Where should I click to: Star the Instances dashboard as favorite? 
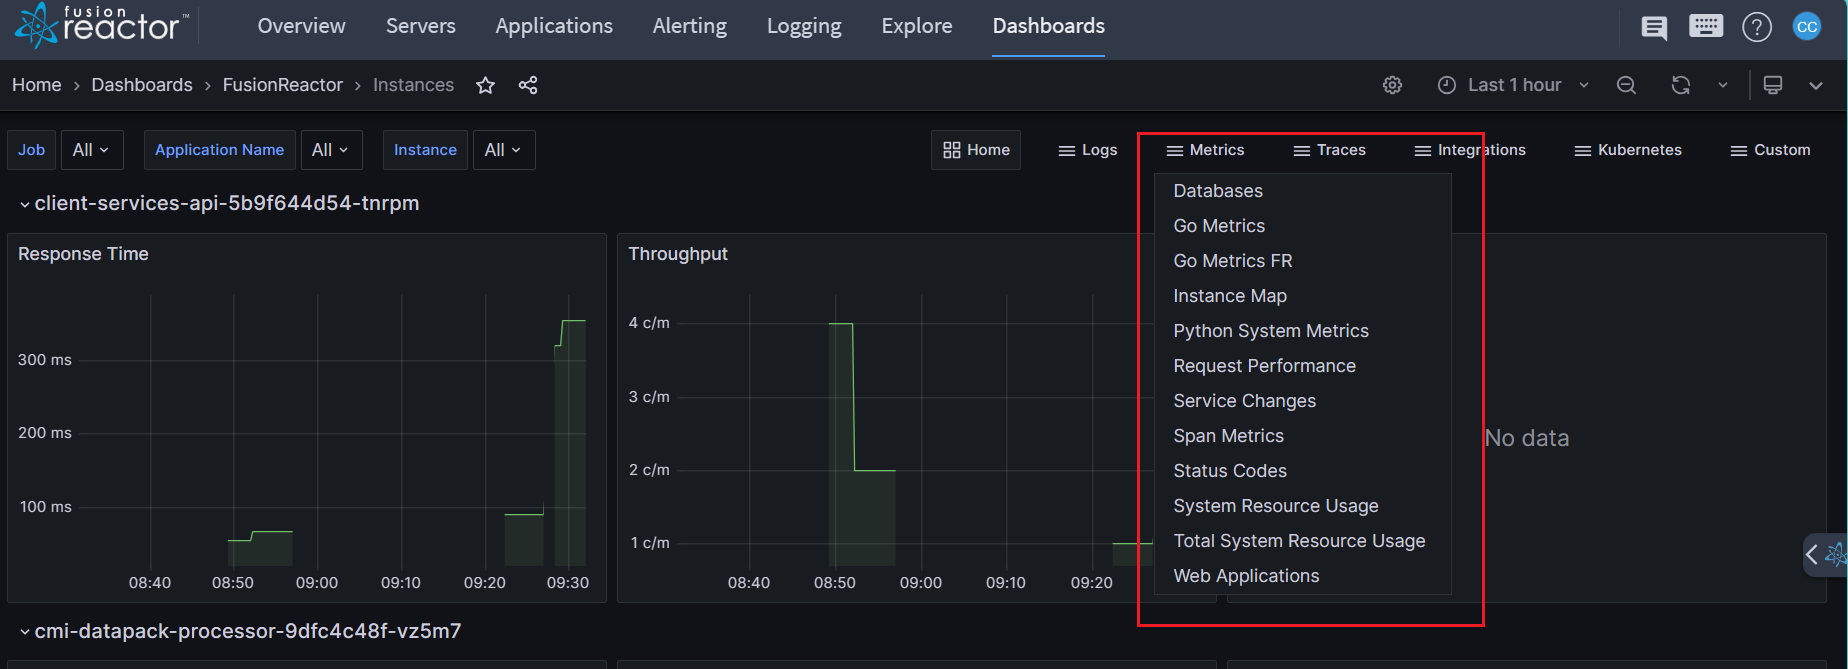(485, 86)
